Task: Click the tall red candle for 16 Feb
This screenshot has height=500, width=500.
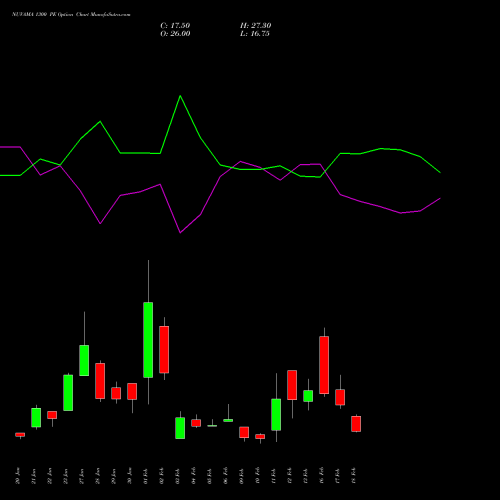Action: pos(324,365)
